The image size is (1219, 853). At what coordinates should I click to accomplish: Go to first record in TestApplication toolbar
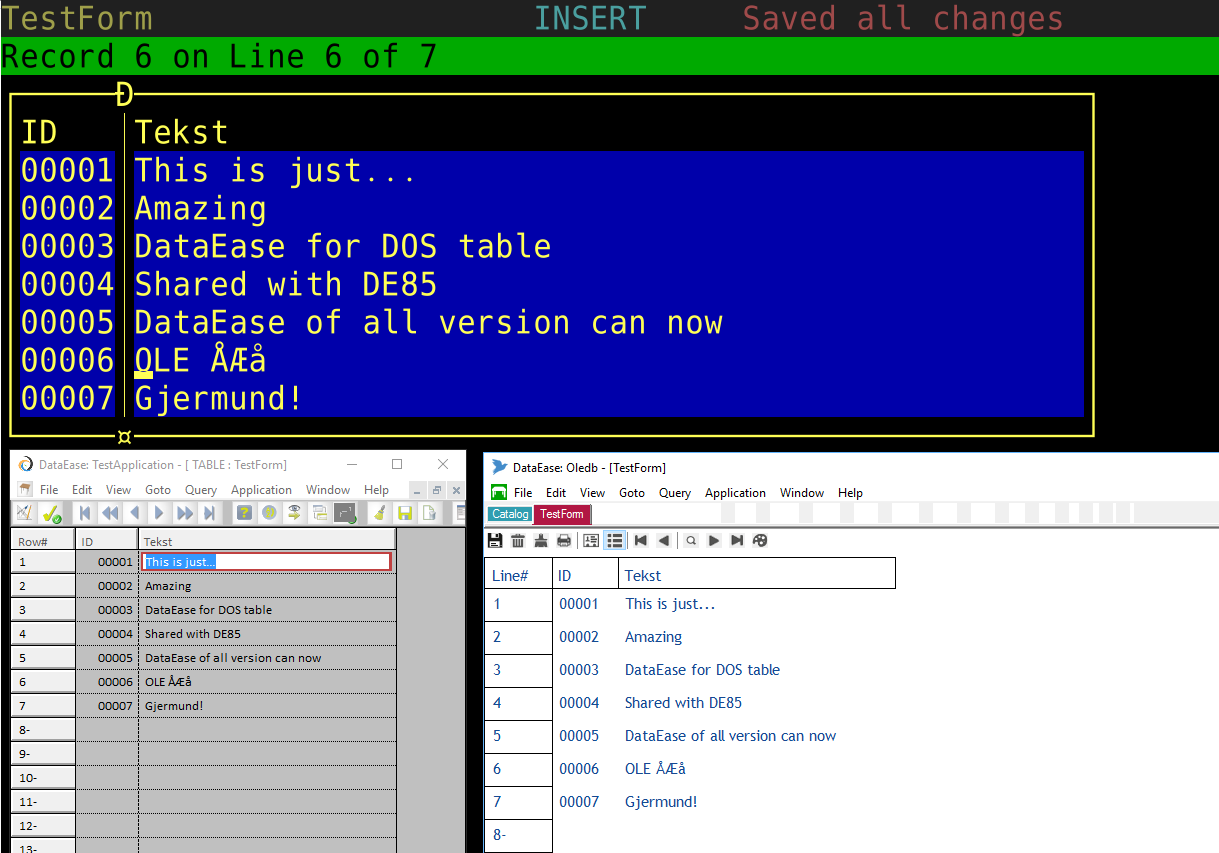pos(85,513)
